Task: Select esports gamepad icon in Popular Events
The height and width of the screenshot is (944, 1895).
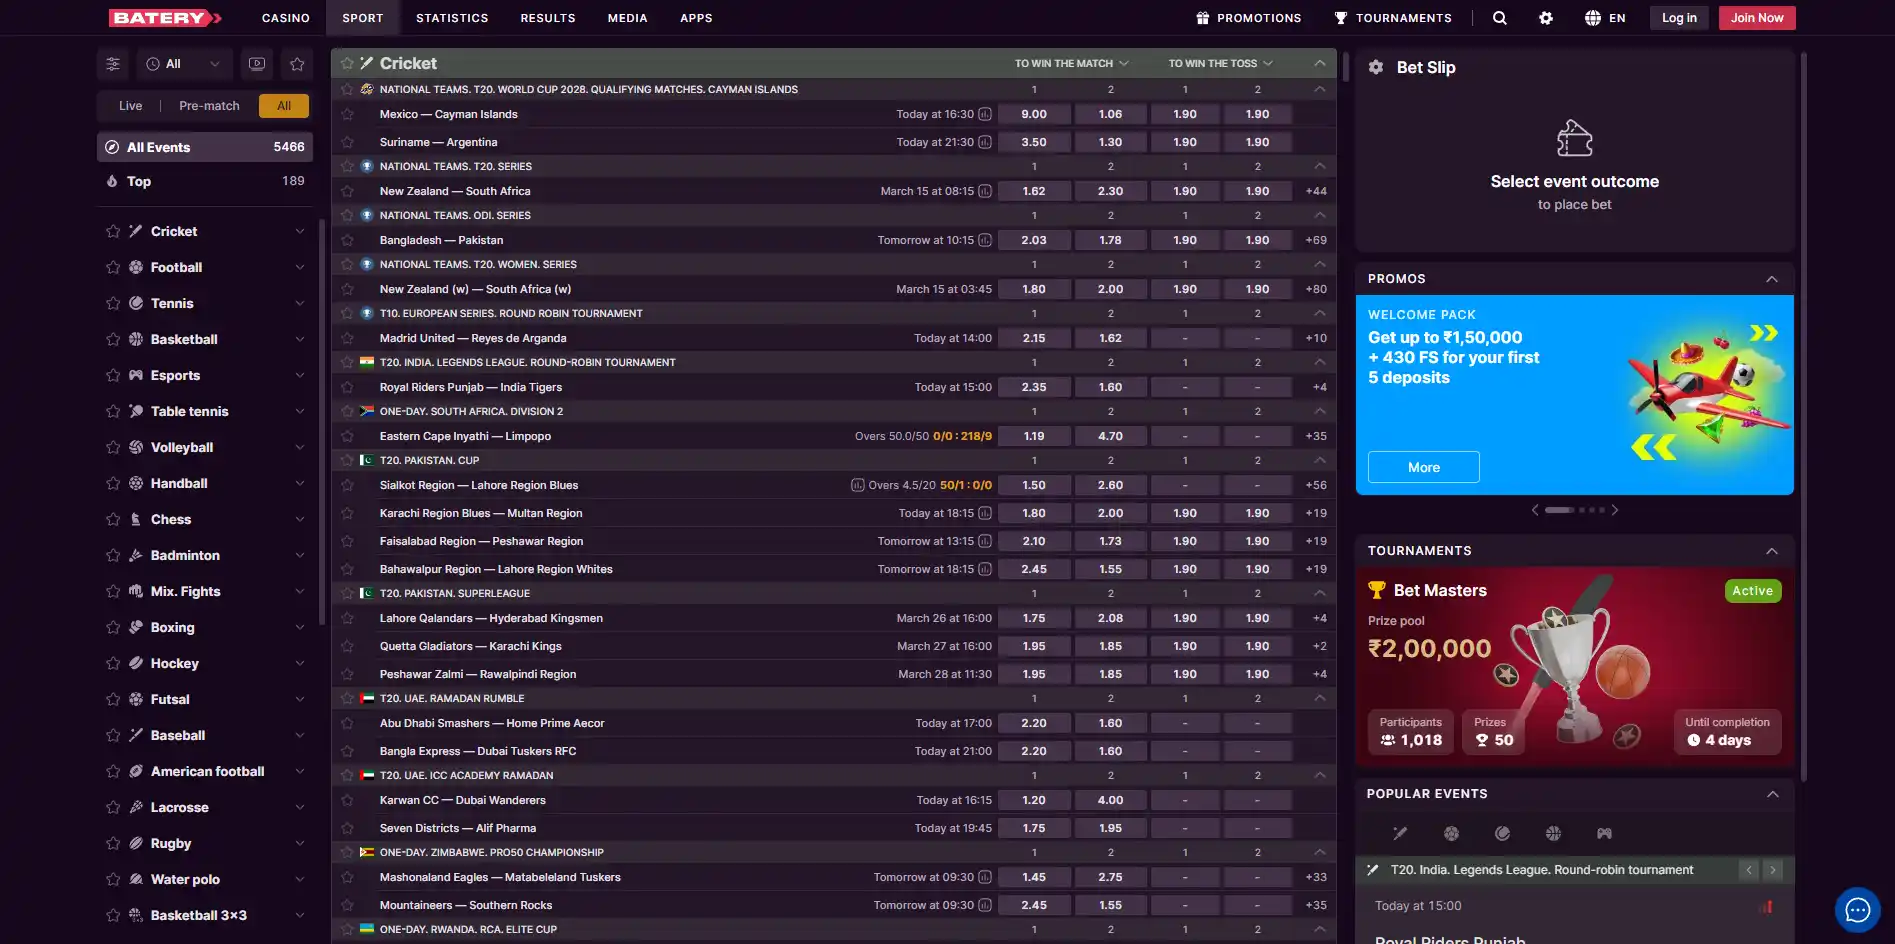Action: [1604, 833]
